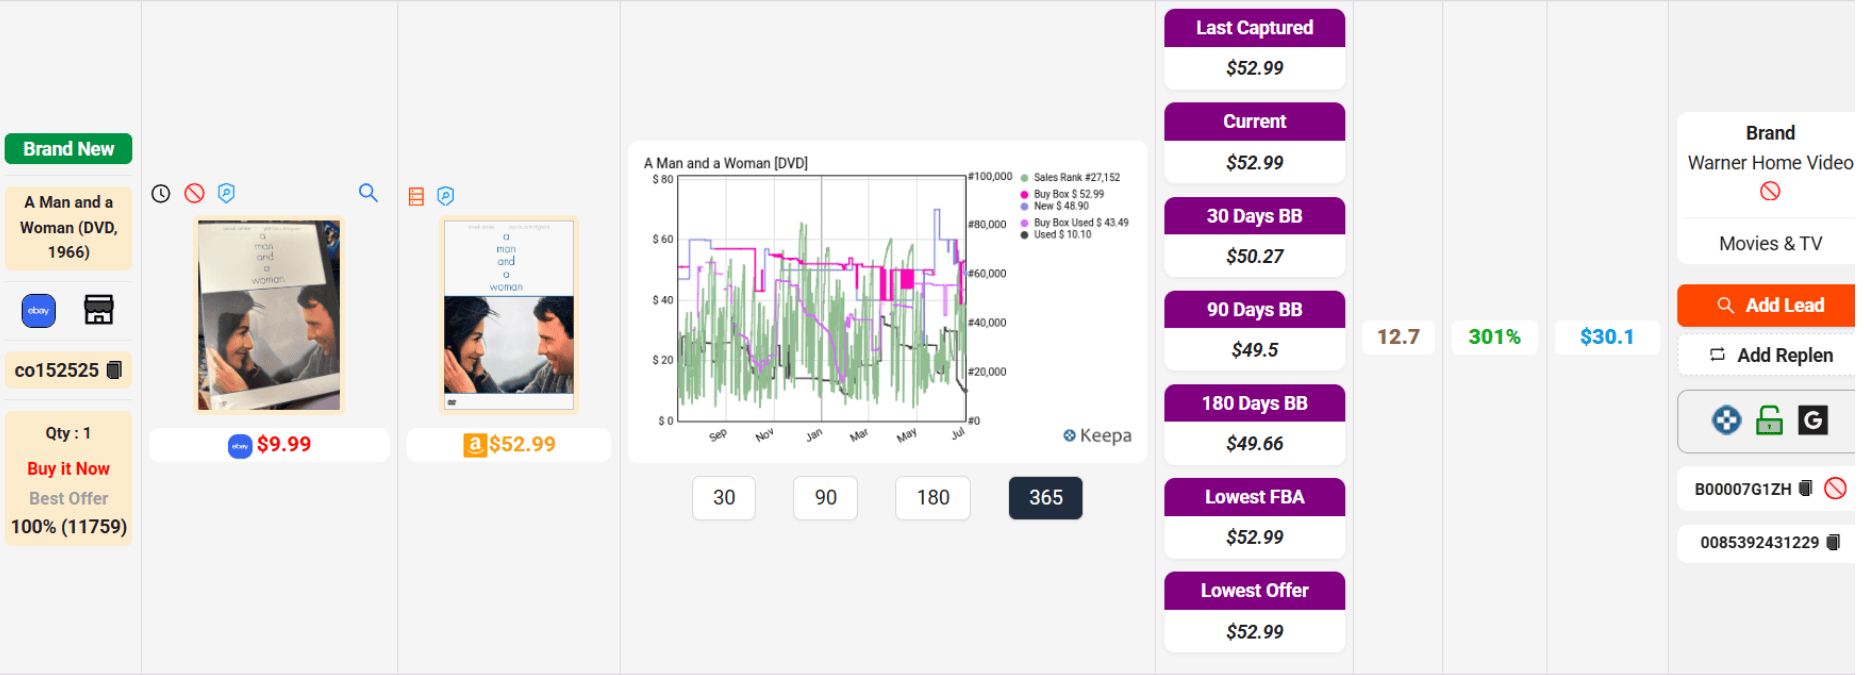Click the 180 Days BB $49.66 value
The width and height of the screenshot is (1864, 675).
tap(1255, 443)
